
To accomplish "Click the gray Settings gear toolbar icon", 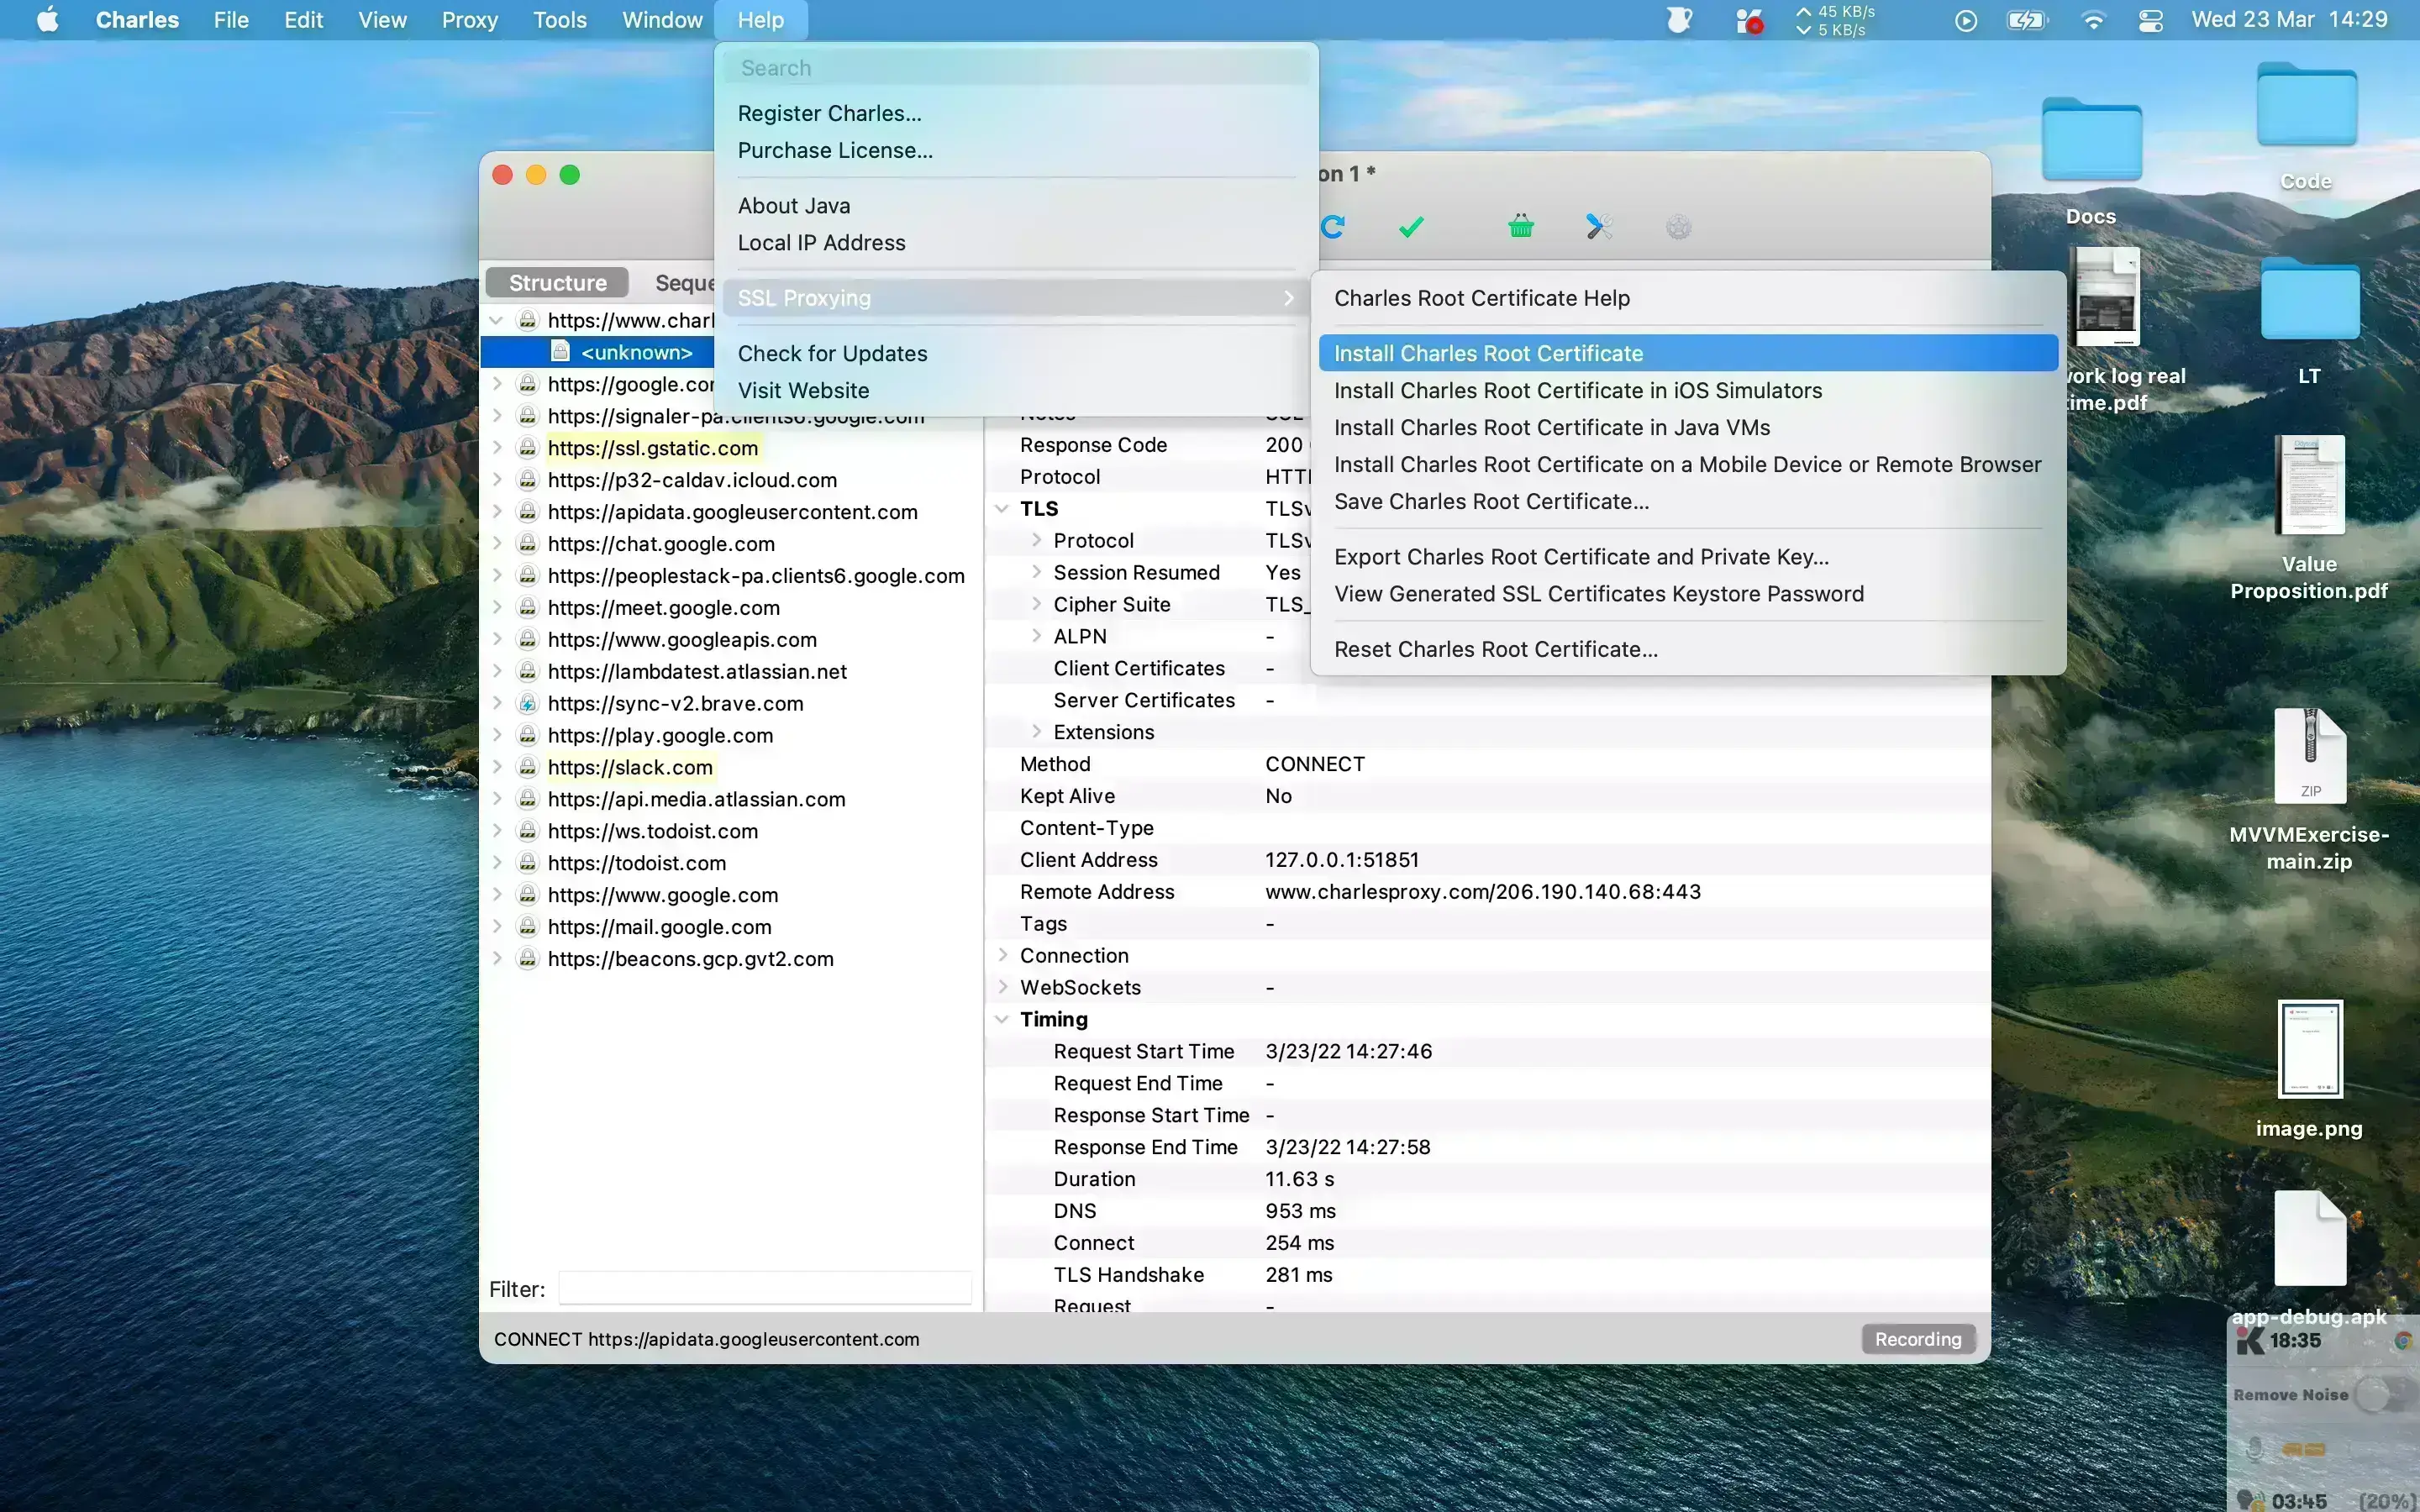I will click(1678, 227).
